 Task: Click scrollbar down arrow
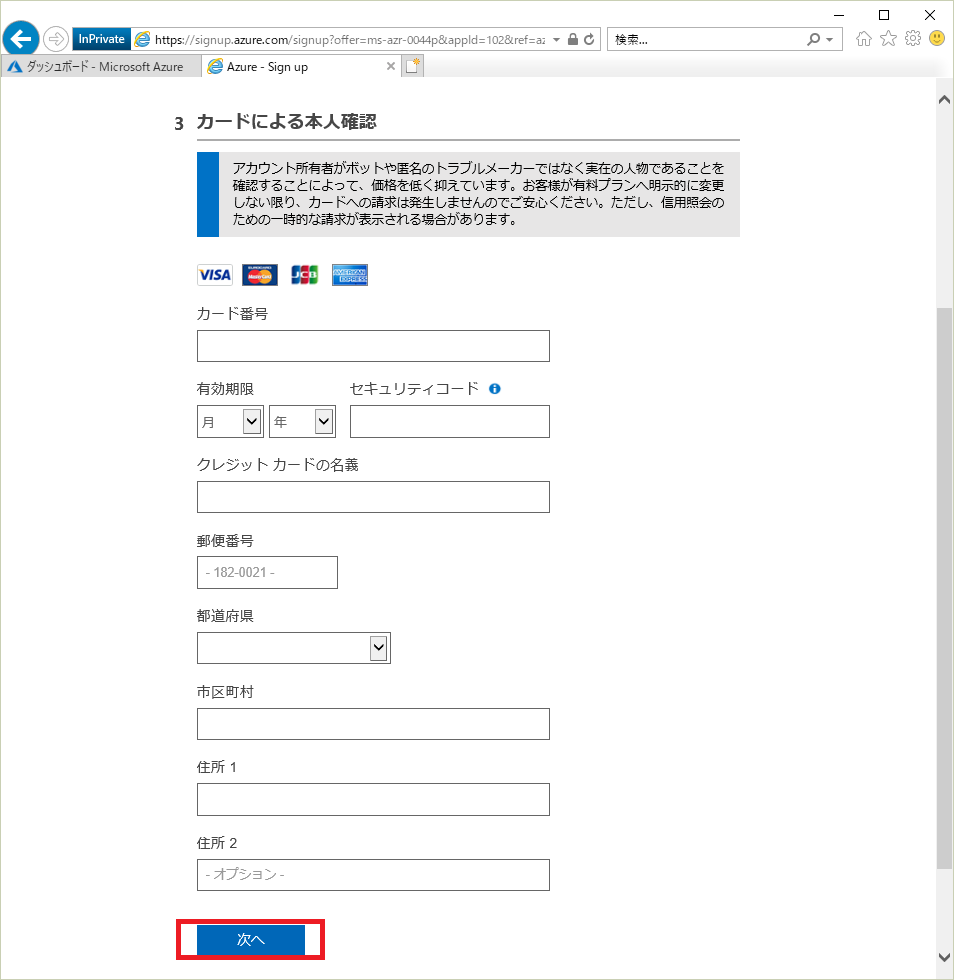tap(945, 957)
